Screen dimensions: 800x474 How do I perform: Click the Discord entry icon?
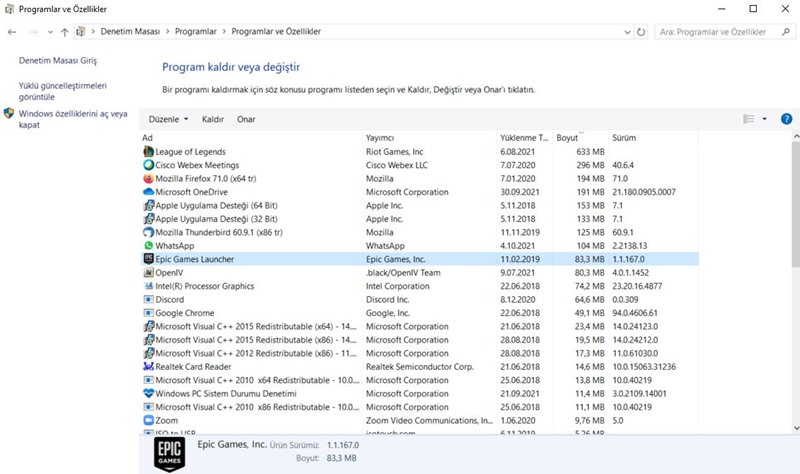148,300
